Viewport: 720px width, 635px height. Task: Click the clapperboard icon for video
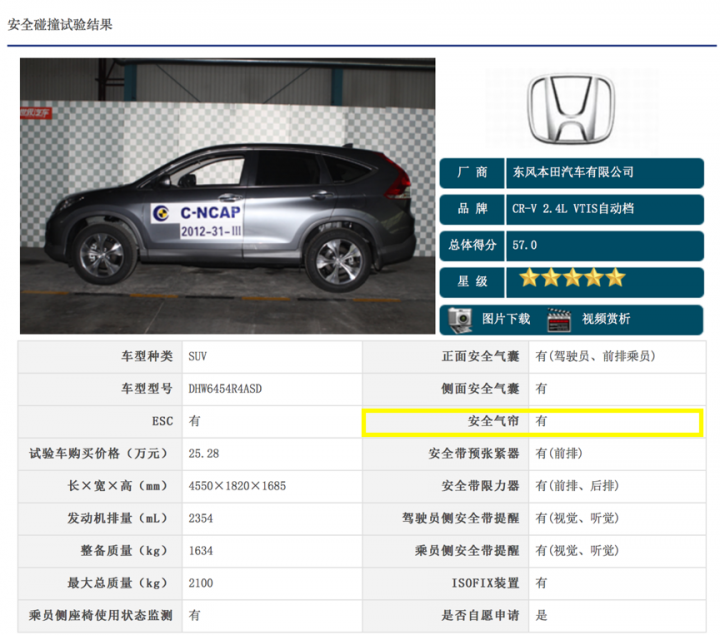(x=559, y=320)
